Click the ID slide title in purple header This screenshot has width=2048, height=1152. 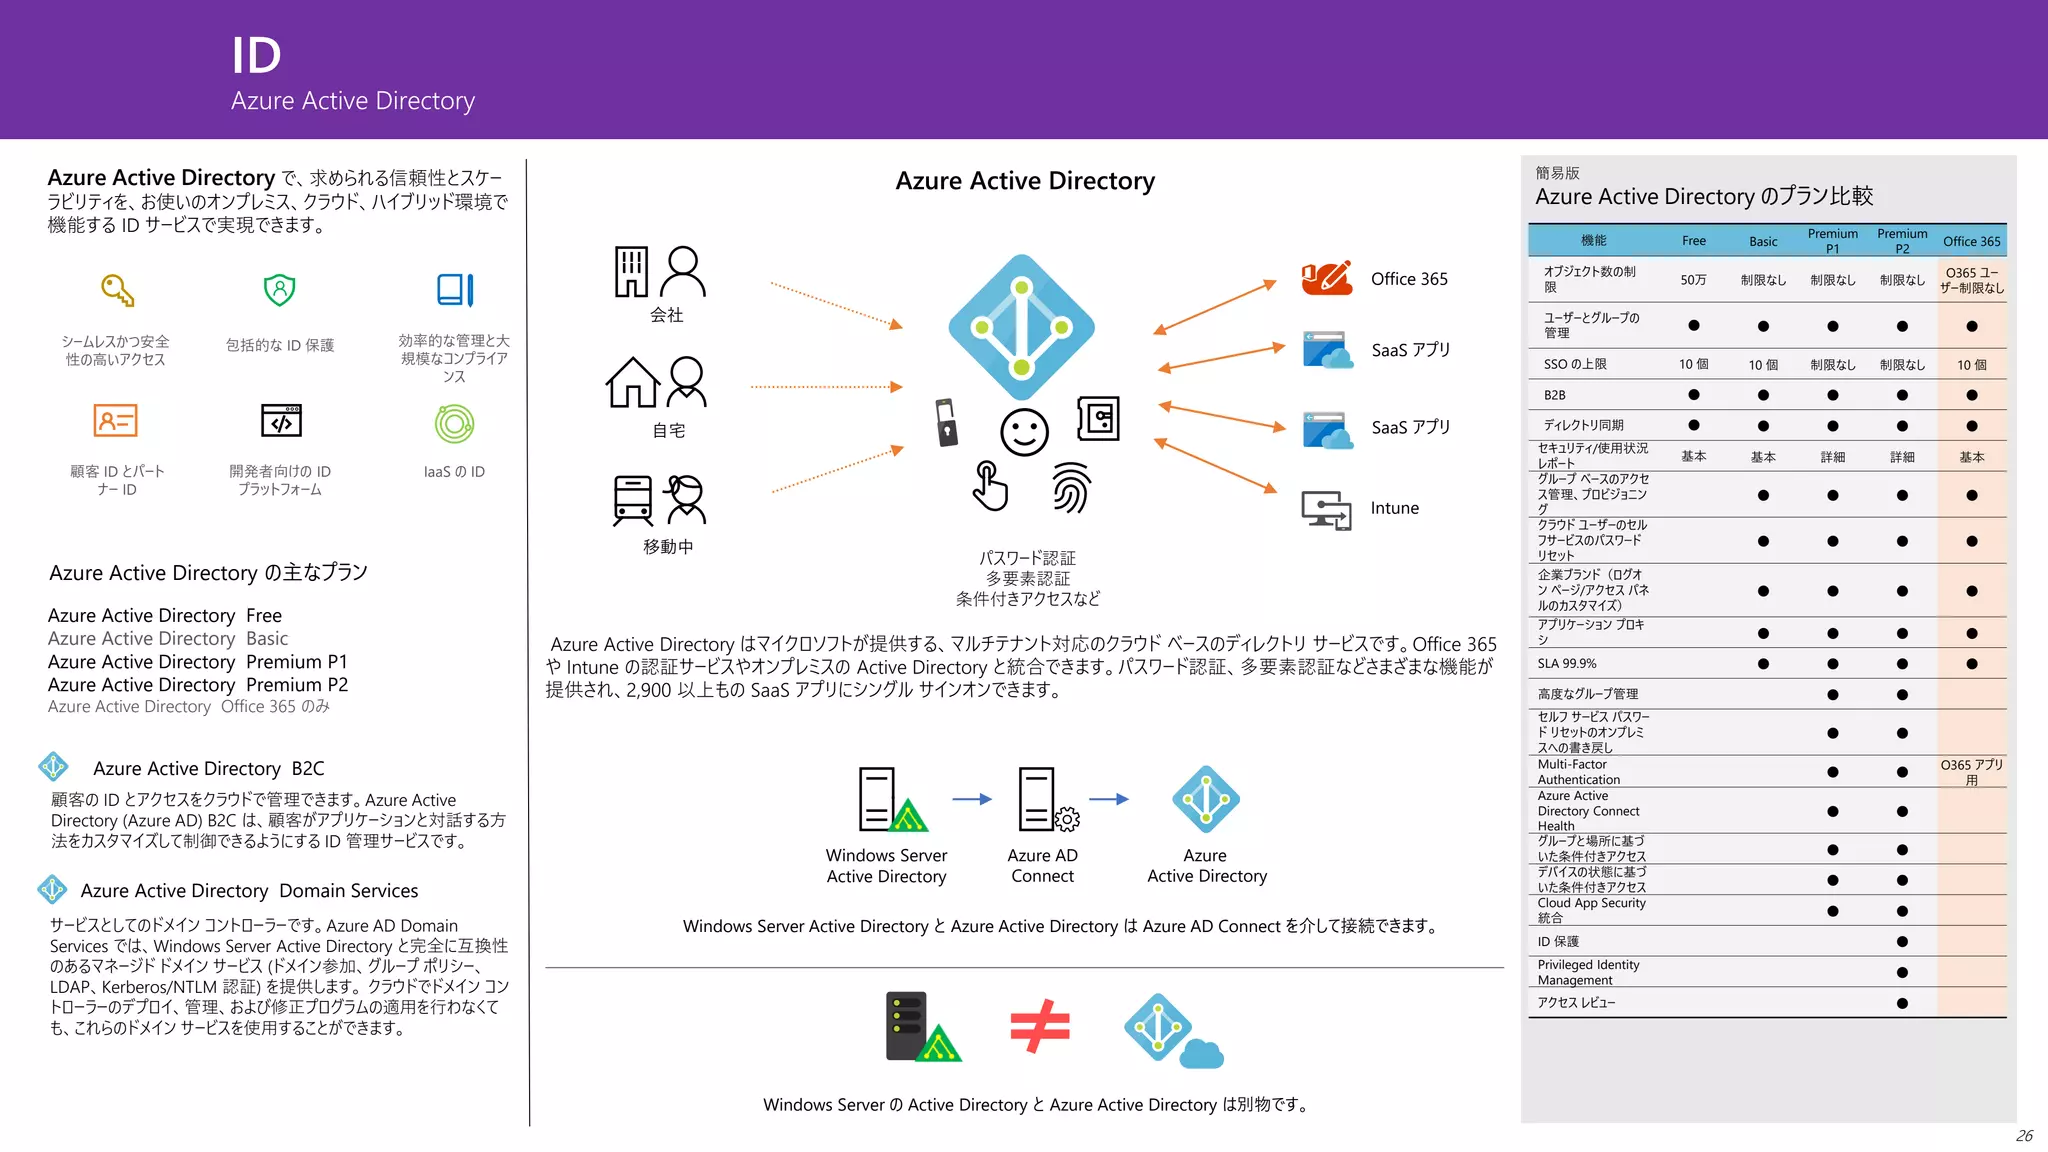[x=256, y=55]
